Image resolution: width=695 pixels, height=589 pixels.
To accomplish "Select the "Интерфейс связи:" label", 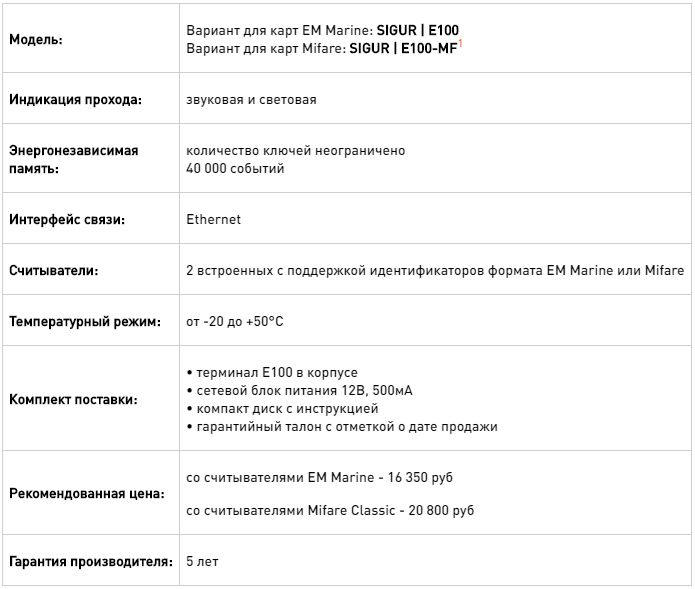I will pos(67,220).
